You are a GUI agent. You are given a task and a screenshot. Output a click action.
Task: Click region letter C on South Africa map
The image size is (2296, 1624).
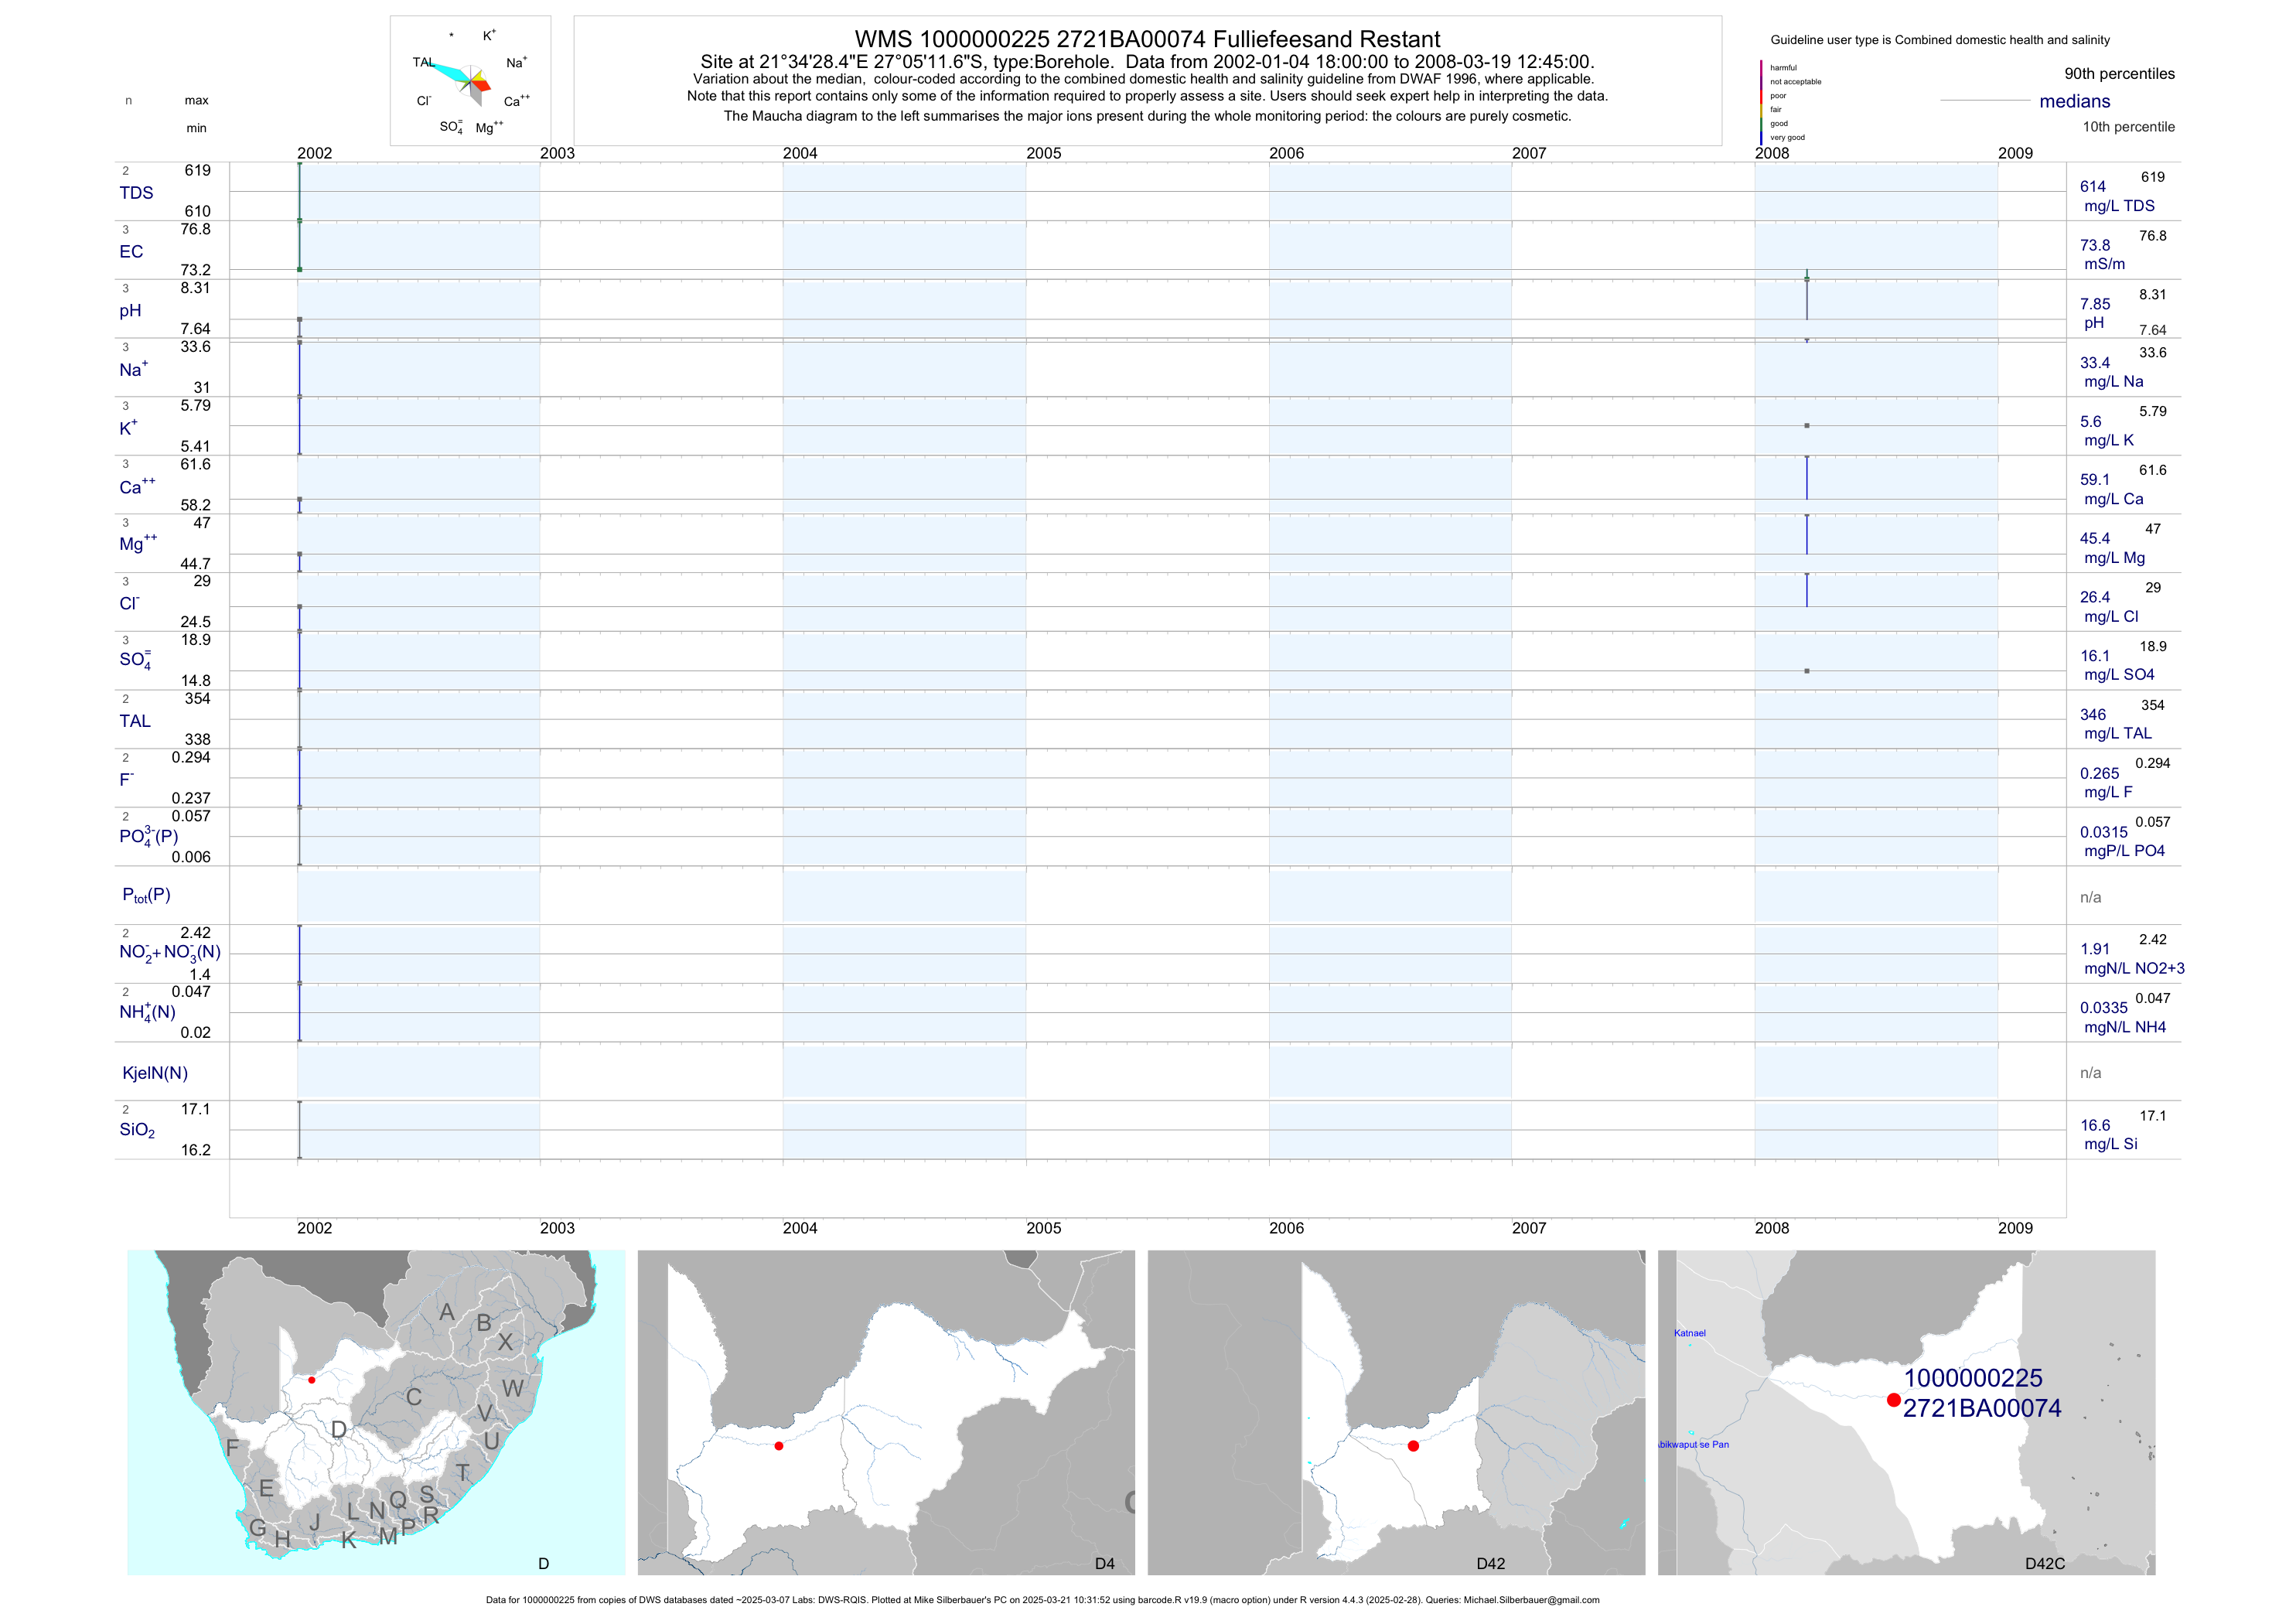tap(413, 1397)
